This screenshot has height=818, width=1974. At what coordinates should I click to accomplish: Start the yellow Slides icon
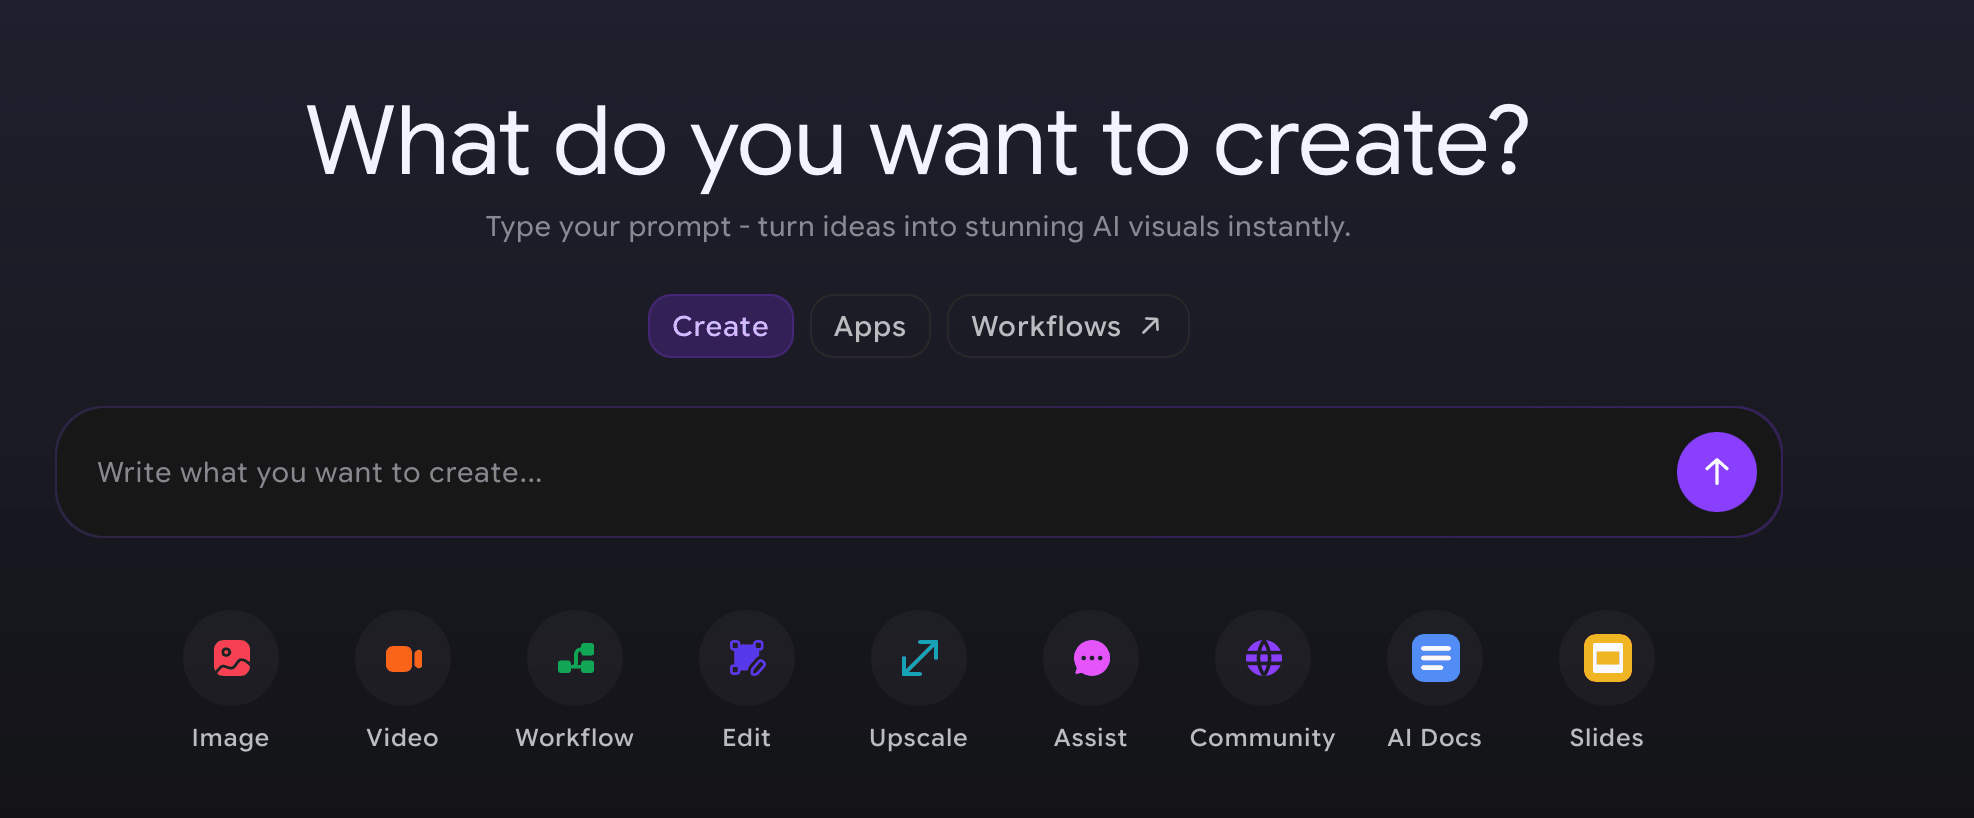[x=1607, y=658]
